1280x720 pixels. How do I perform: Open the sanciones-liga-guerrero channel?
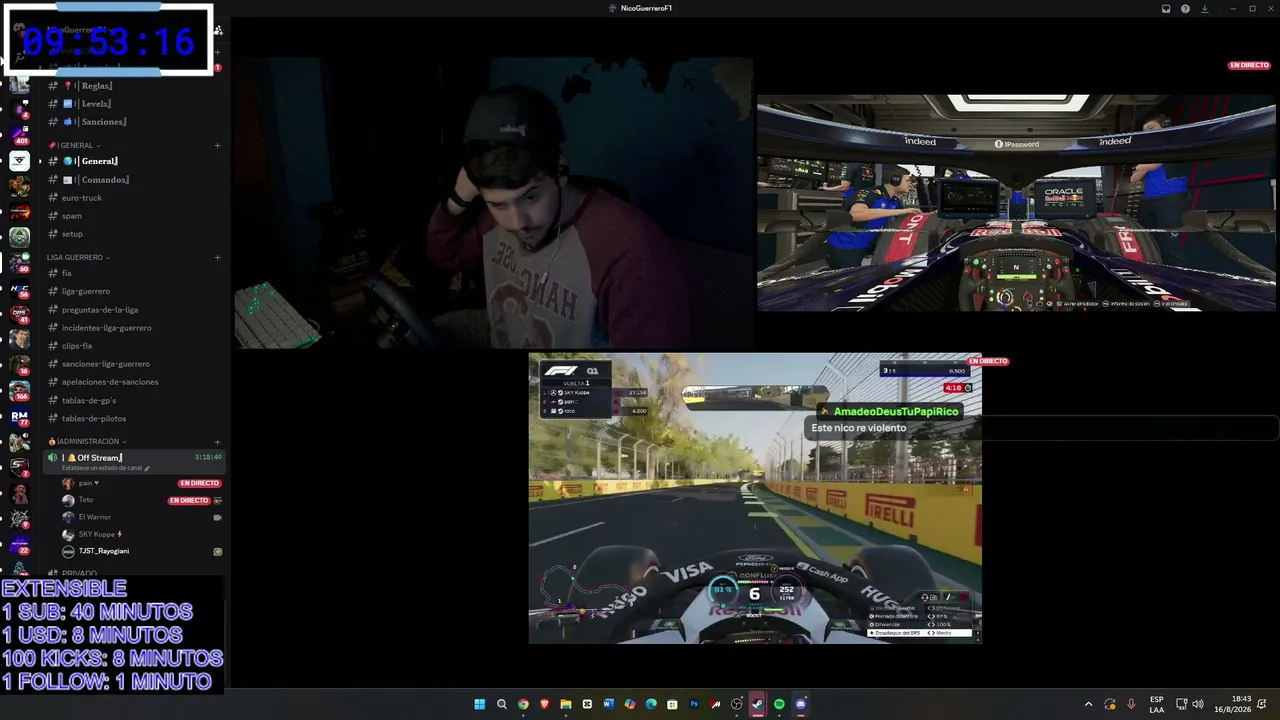tap(134, 364)
